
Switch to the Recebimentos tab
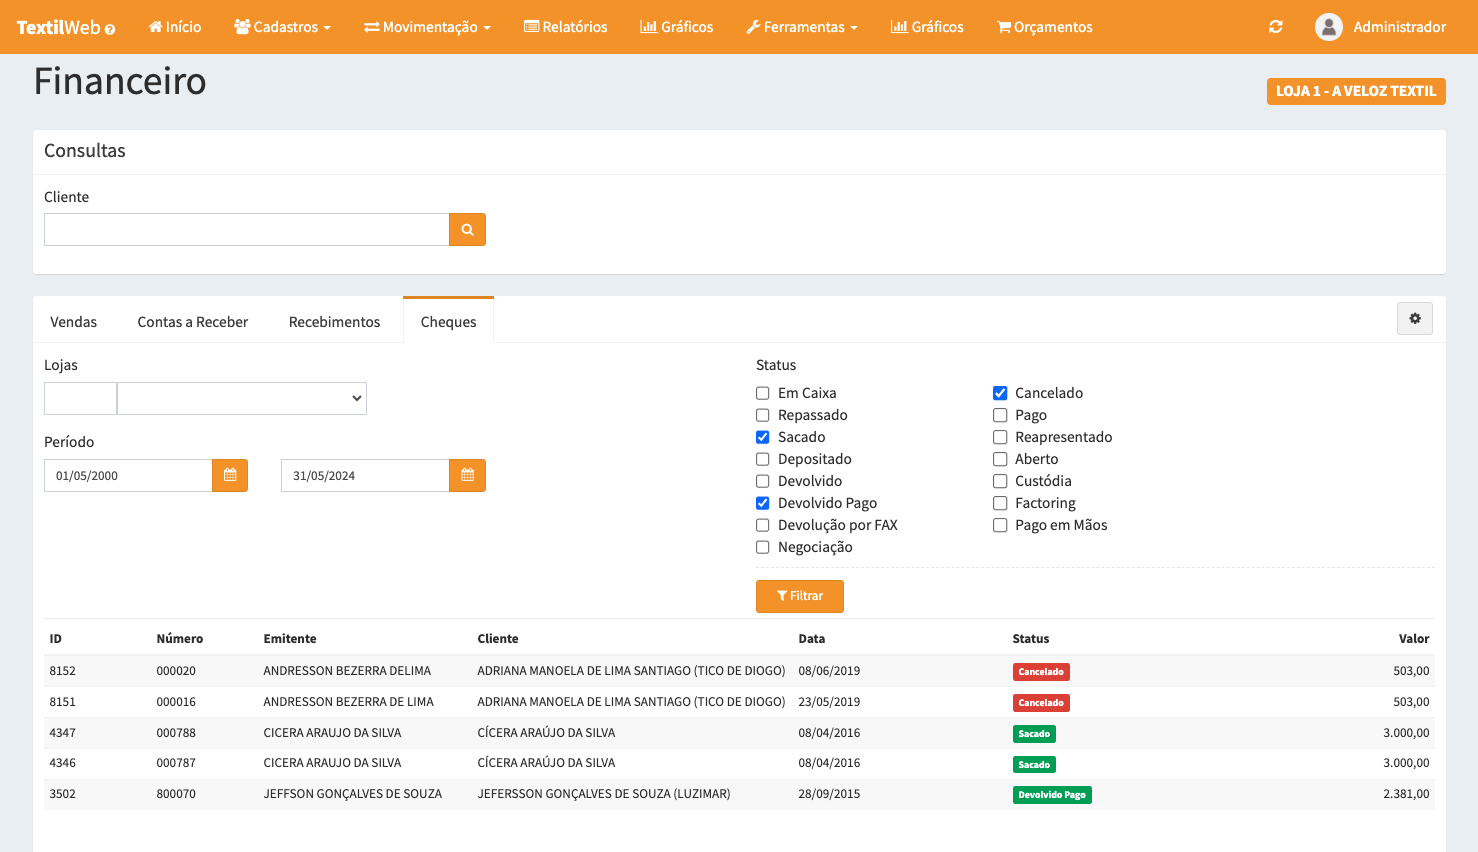334,322
